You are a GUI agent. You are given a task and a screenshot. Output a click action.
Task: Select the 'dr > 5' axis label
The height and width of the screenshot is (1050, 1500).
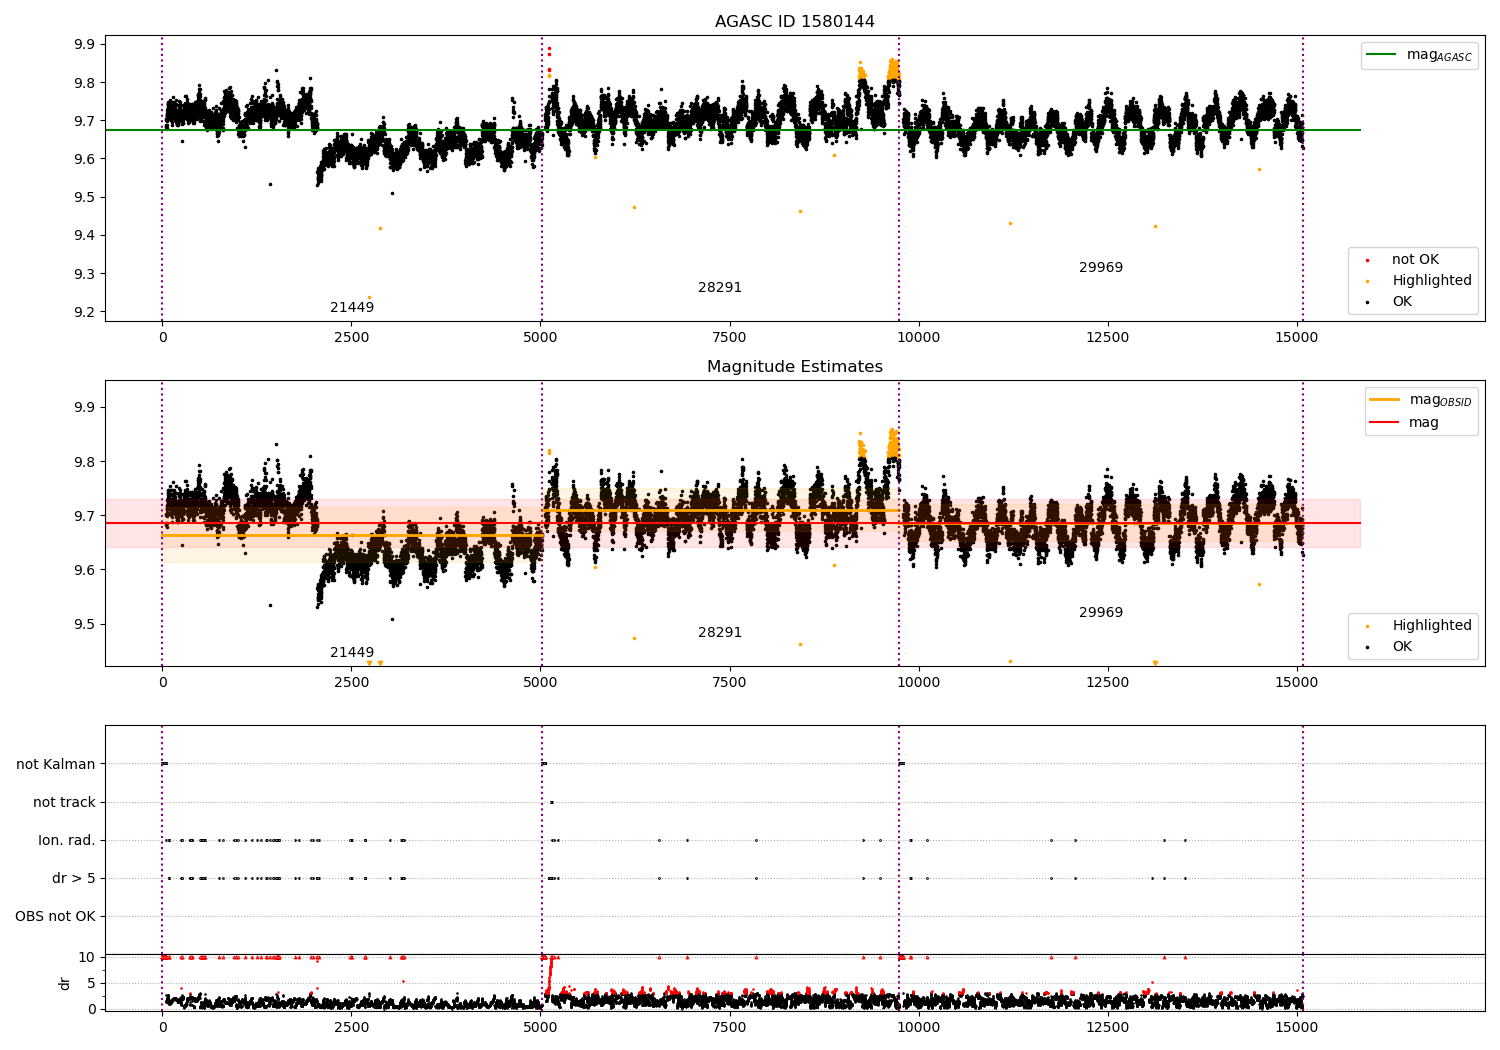pos(74,878)
